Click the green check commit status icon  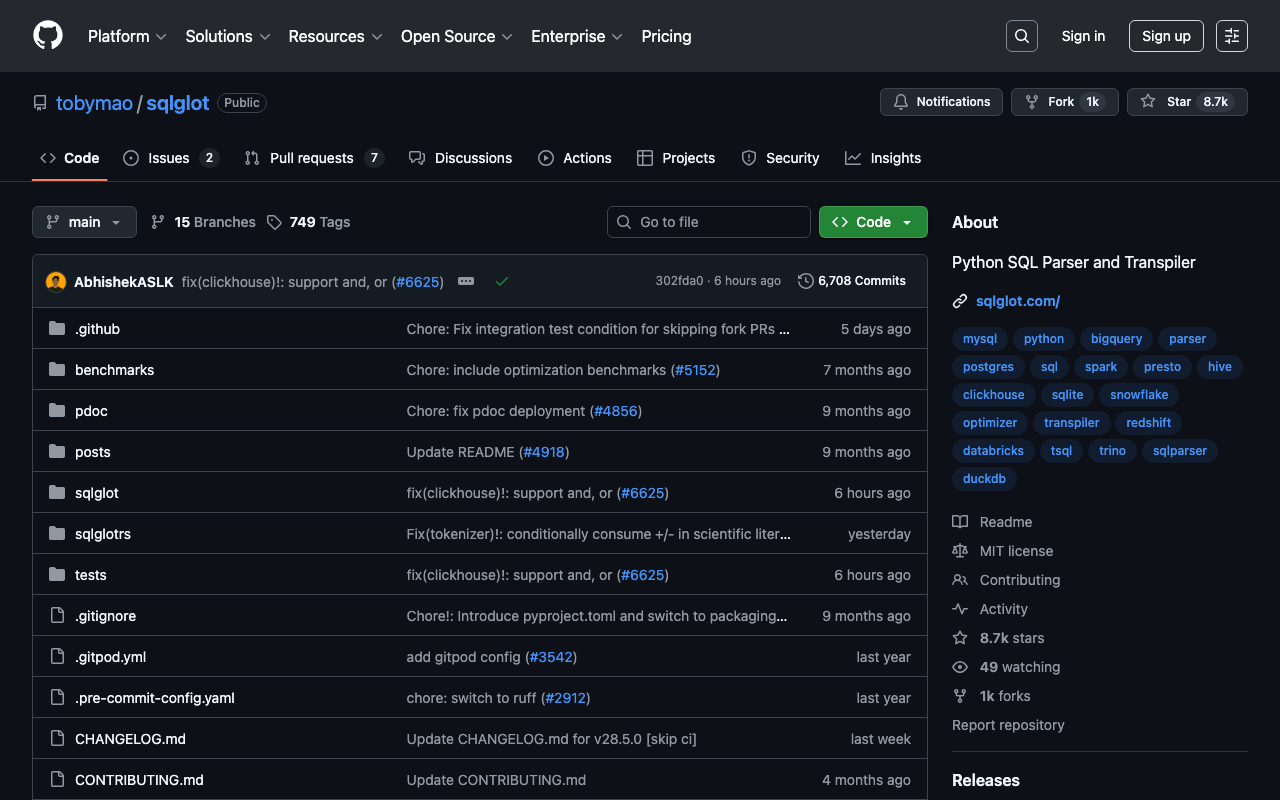502,282
